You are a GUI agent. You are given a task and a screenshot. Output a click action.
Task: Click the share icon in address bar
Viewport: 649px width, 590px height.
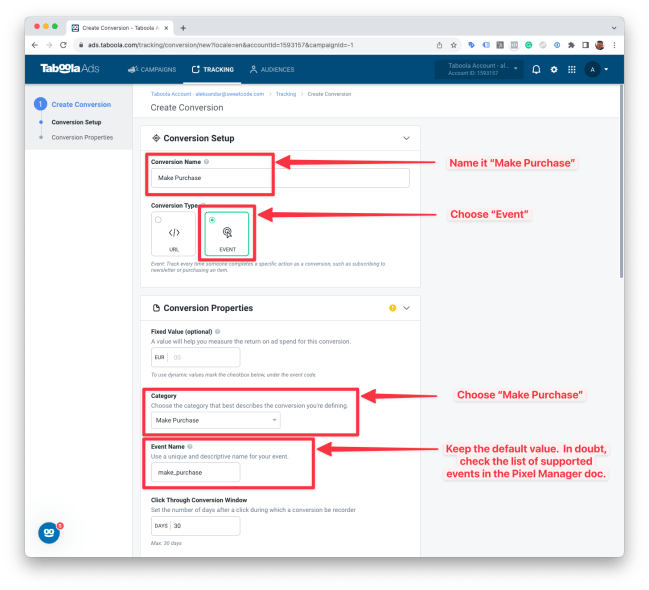click(x=440, y=45)
